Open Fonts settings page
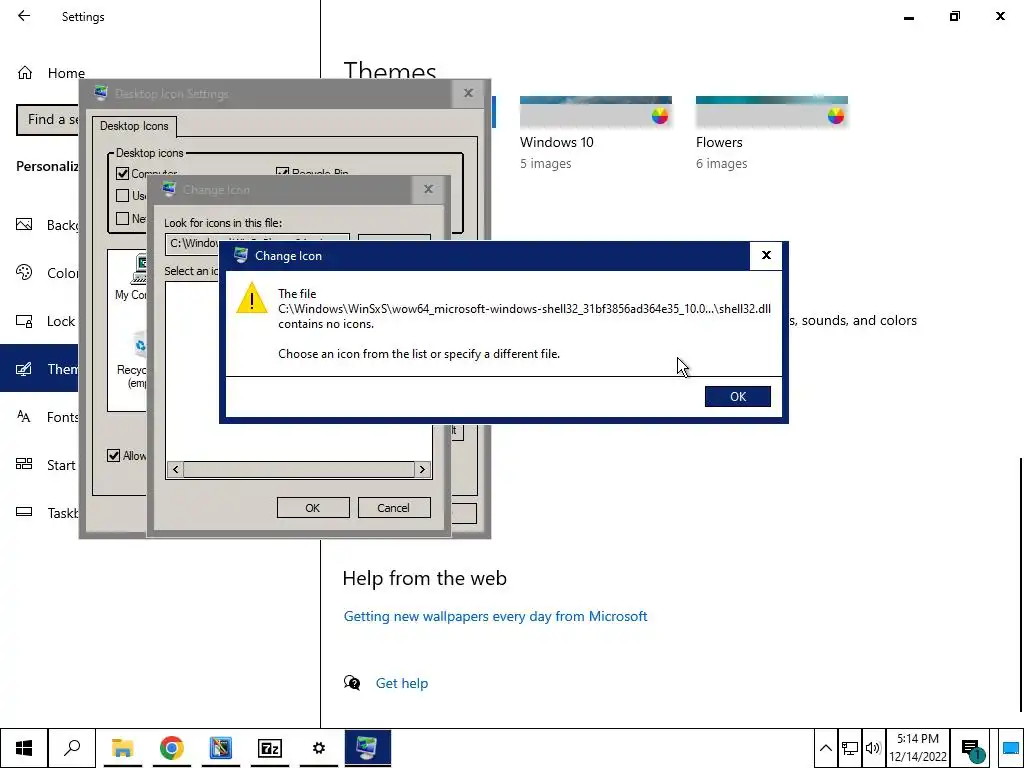 click(39, 417)
